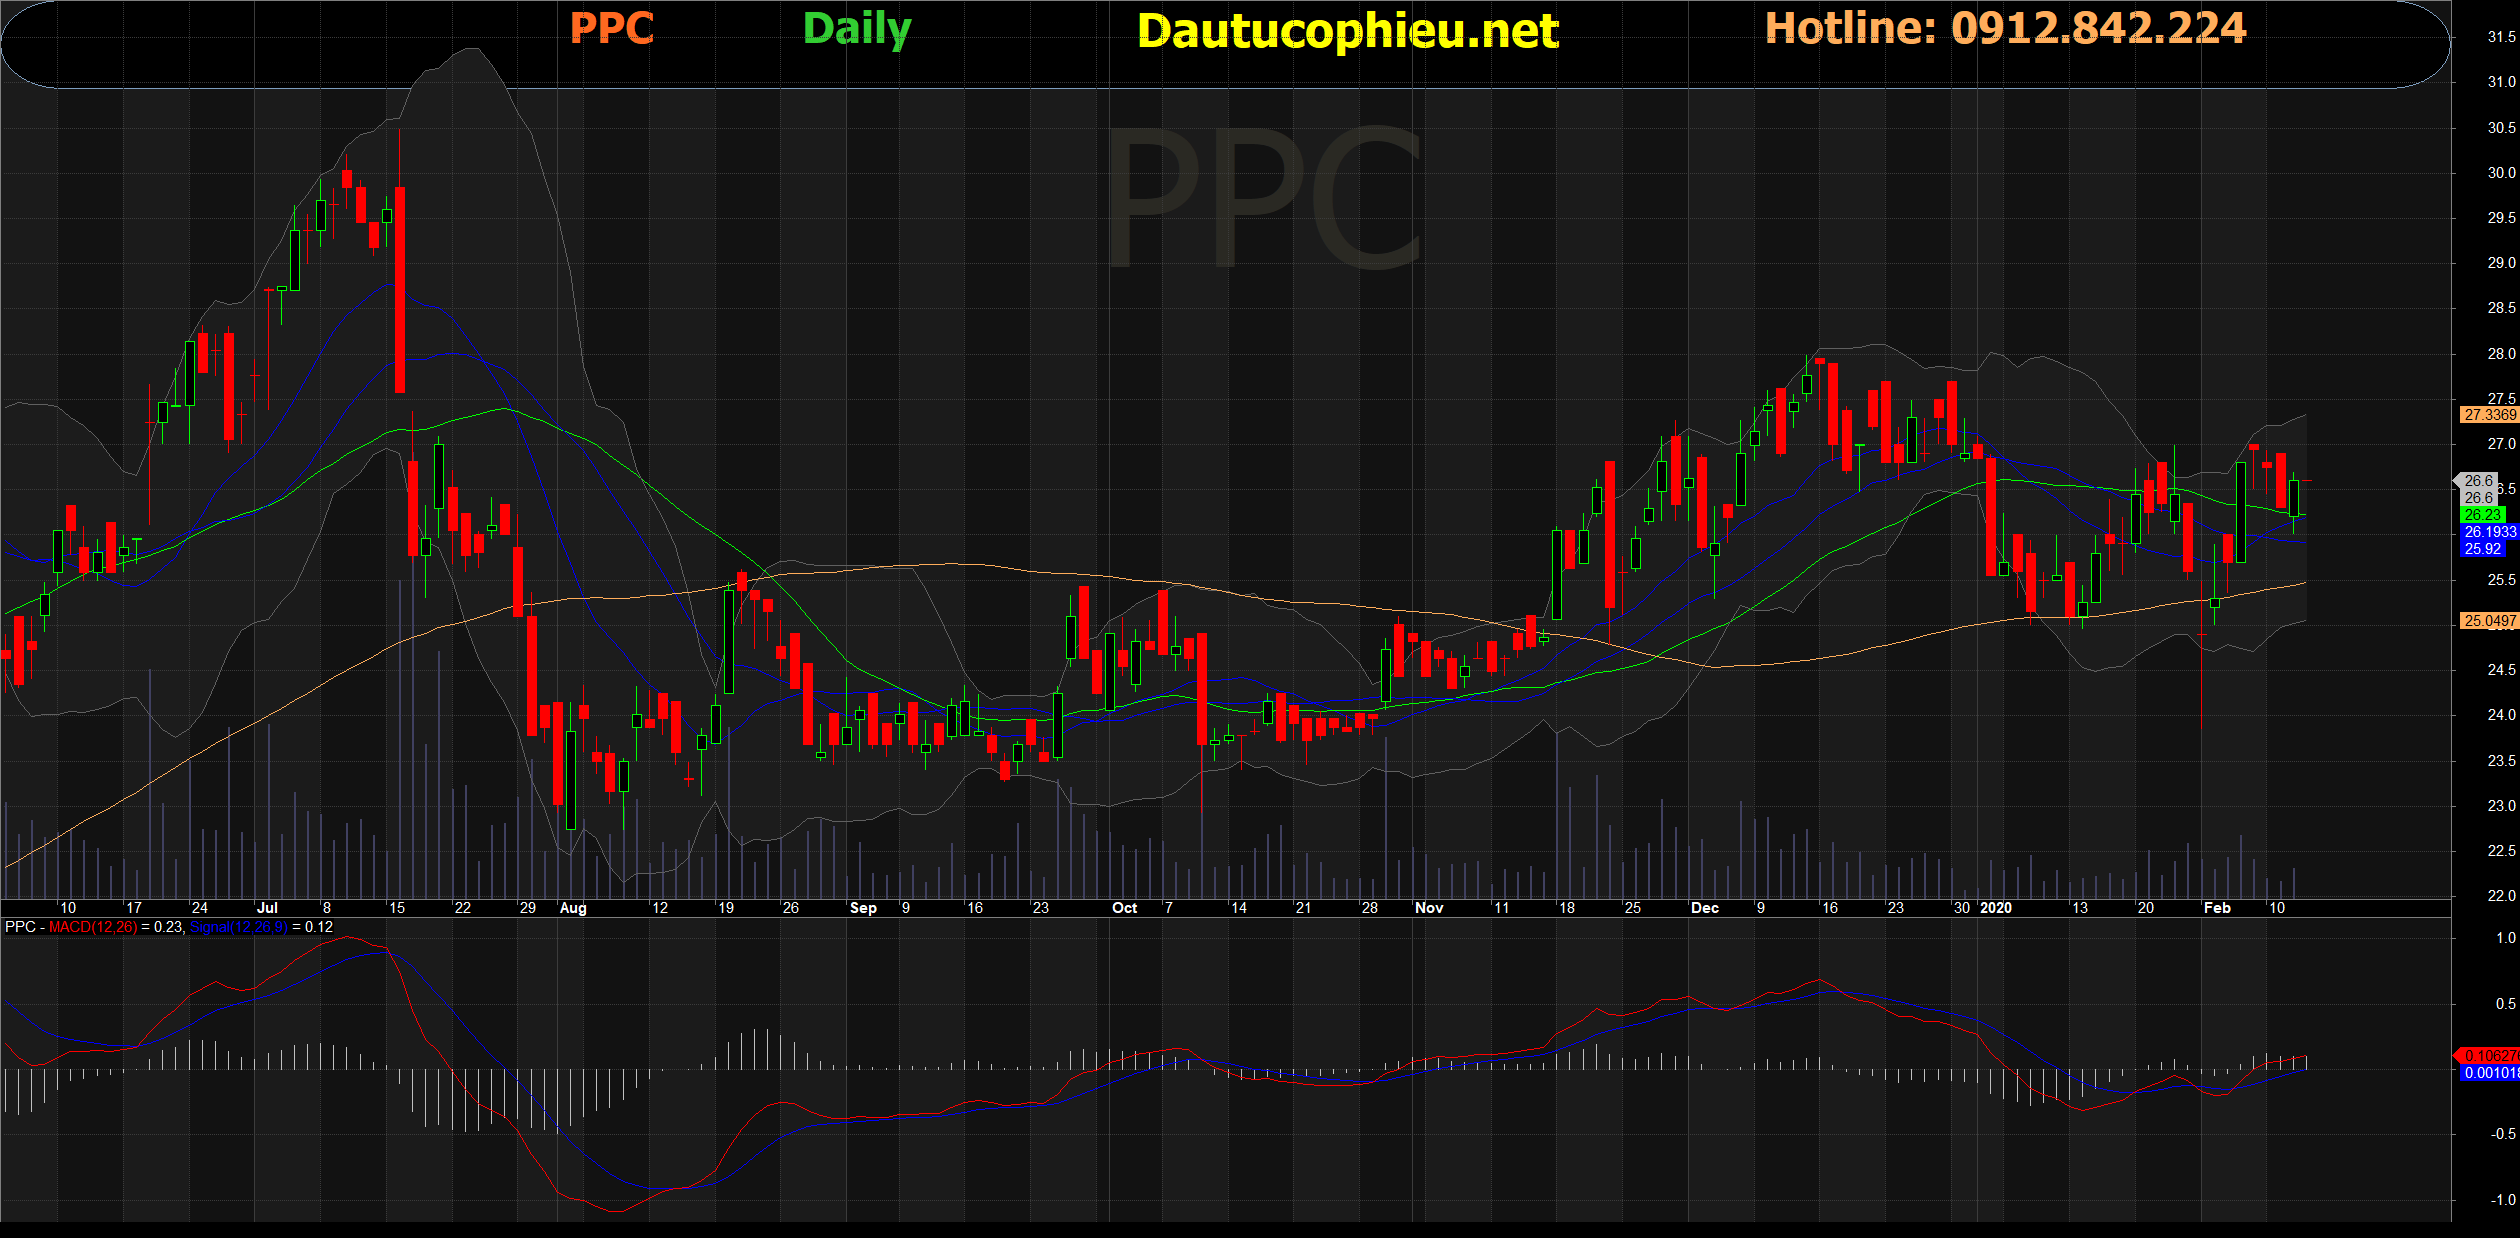Click the green Daily timeframe label
This screenshot has width=2520, height=1238.
coord(857,28)
